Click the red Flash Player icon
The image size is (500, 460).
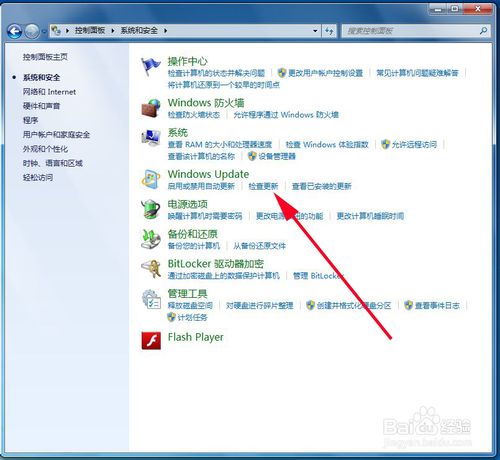151,340
